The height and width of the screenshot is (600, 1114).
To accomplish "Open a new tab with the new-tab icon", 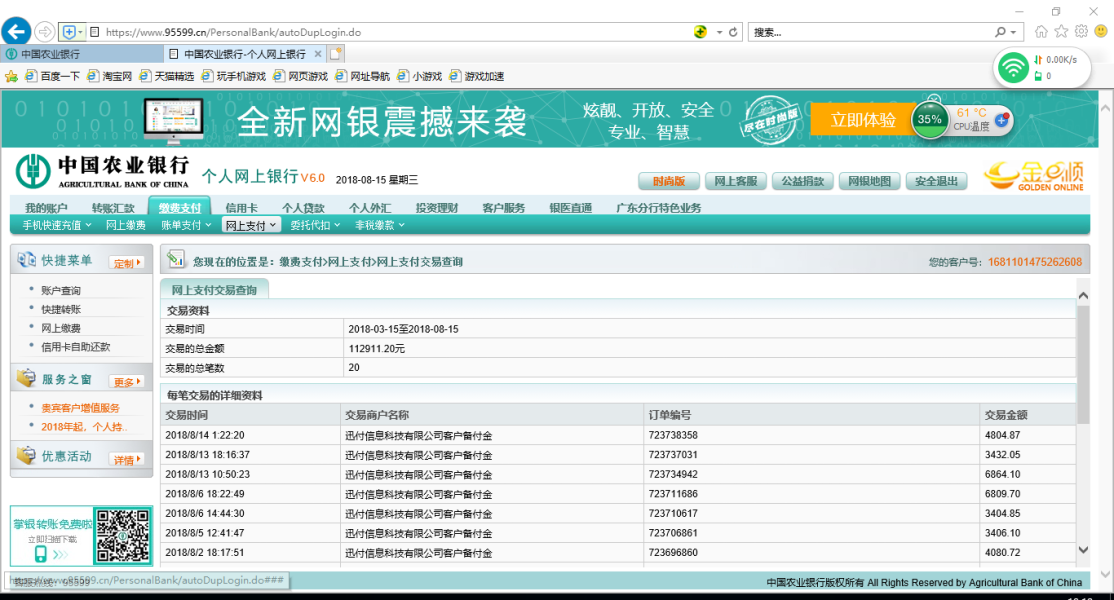I will click(336, 53).
